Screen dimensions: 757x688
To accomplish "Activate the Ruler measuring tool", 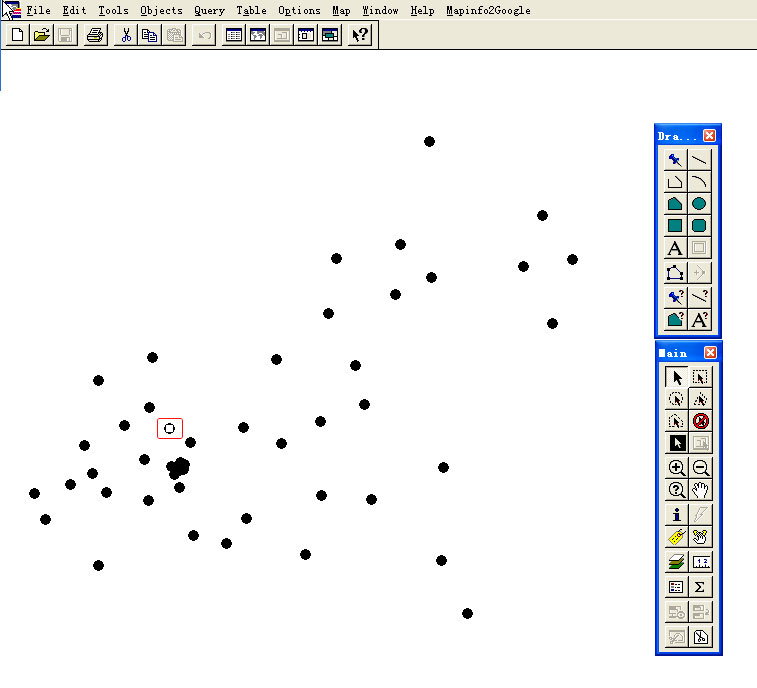I will click(x=700, y=562).
